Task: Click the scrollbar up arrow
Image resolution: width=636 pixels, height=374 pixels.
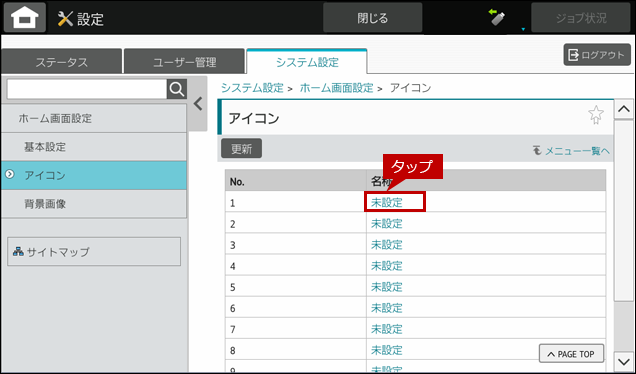Action: pos(624,109)
